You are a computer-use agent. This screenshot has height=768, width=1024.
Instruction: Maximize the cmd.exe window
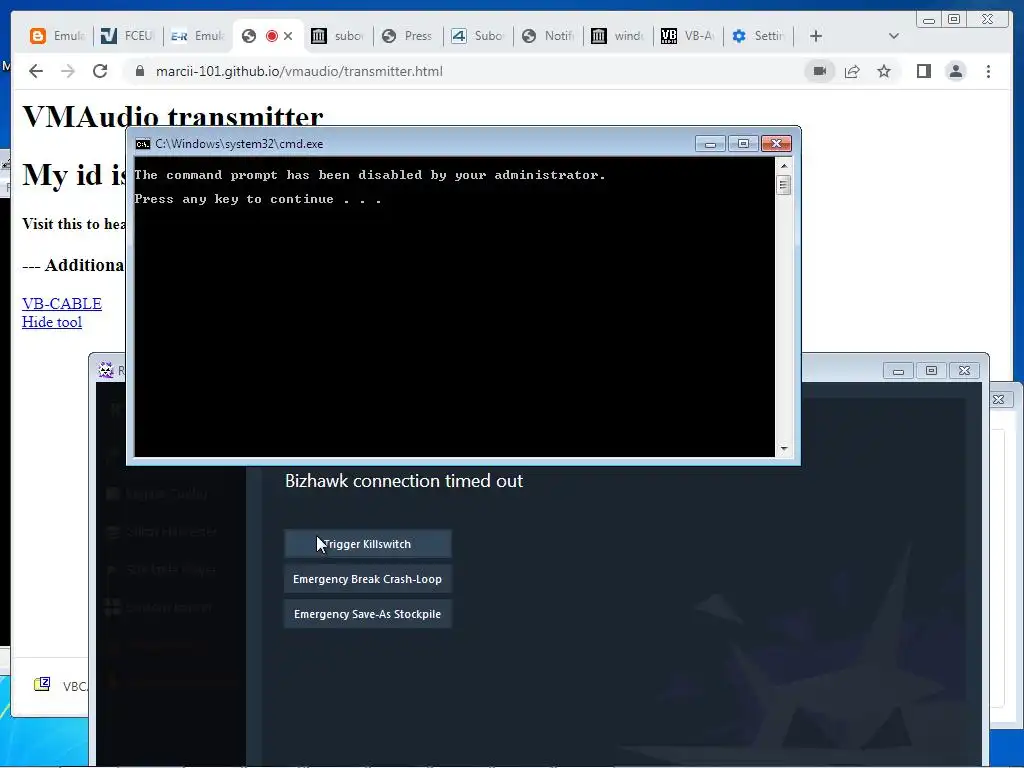point(743,144)
